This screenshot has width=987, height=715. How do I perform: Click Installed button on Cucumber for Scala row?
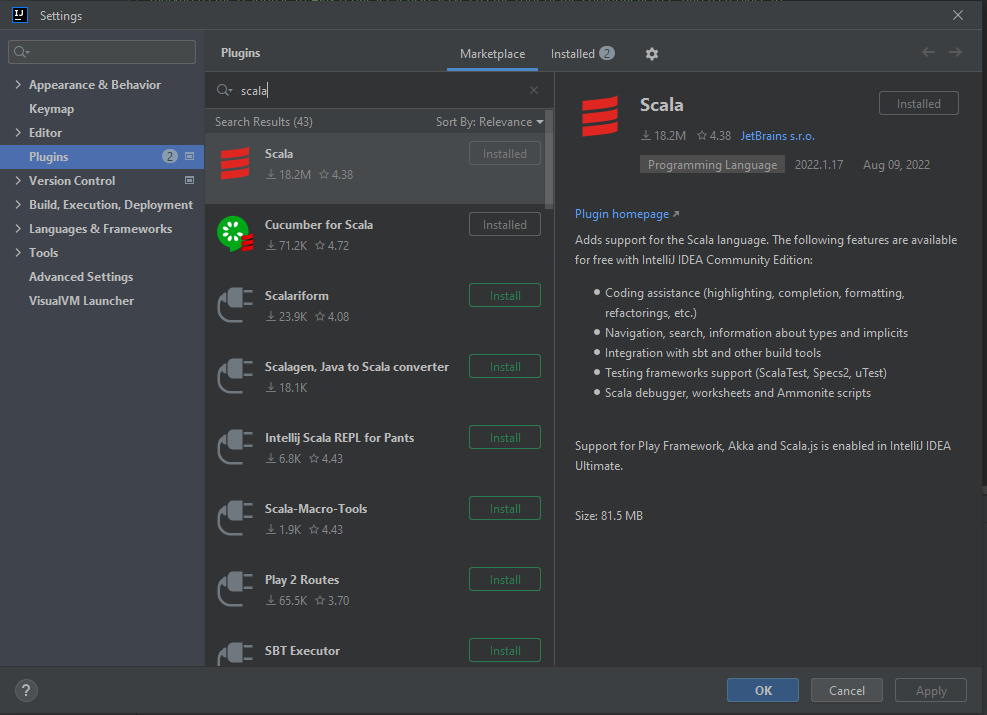tap(505, 224)
